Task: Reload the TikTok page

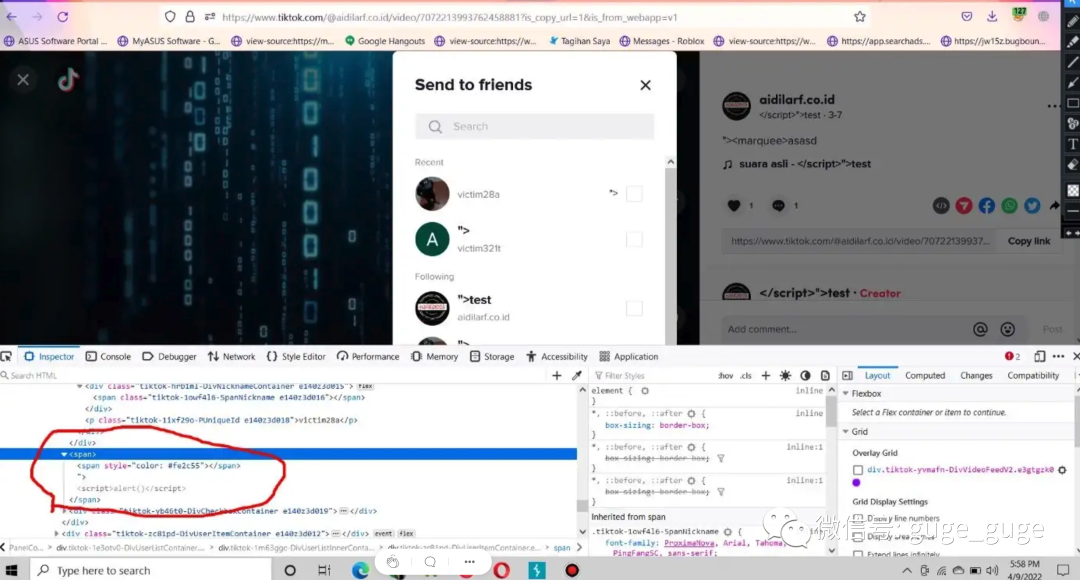Action: 63,17
